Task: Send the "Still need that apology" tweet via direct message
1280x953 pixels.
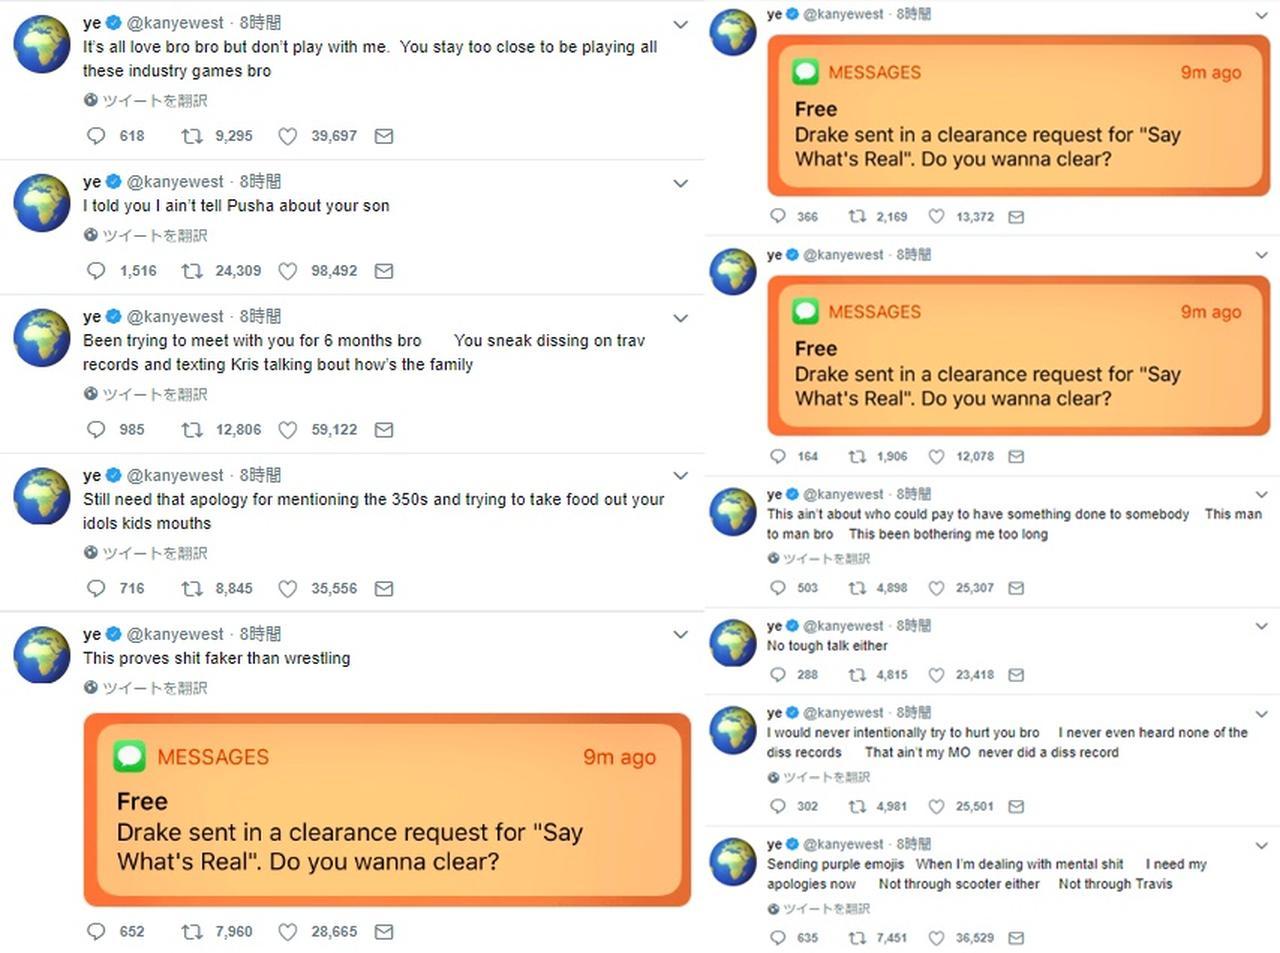Action: tap(384, 589)
